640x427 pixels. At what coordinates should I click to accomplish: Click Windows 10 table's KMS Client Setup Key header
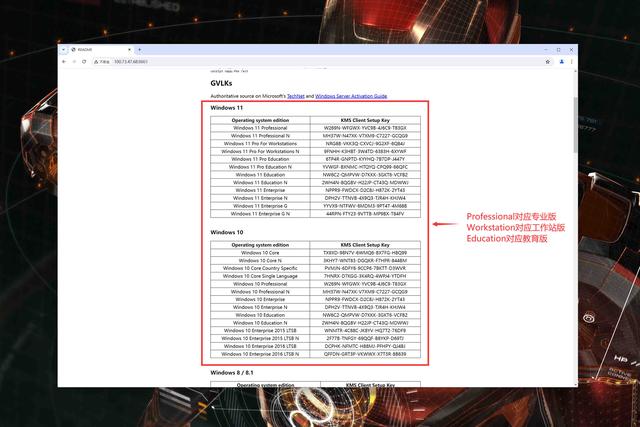[365, 245]
